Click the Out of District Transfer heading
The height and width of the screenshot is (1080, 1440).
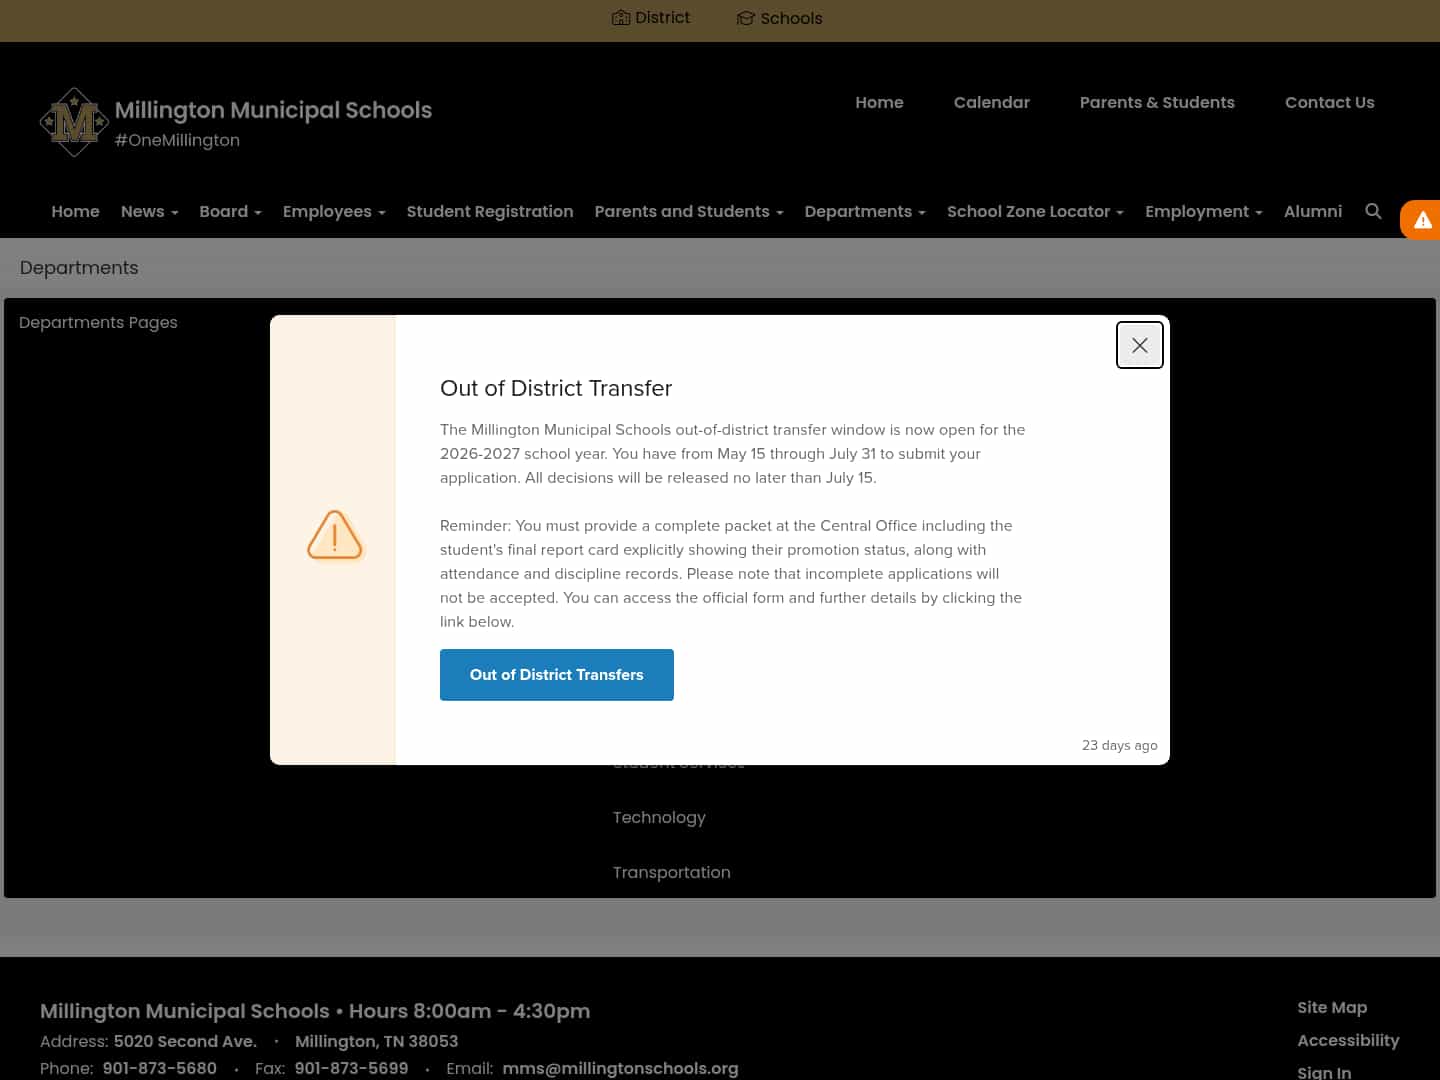click(x=556, y=388)
